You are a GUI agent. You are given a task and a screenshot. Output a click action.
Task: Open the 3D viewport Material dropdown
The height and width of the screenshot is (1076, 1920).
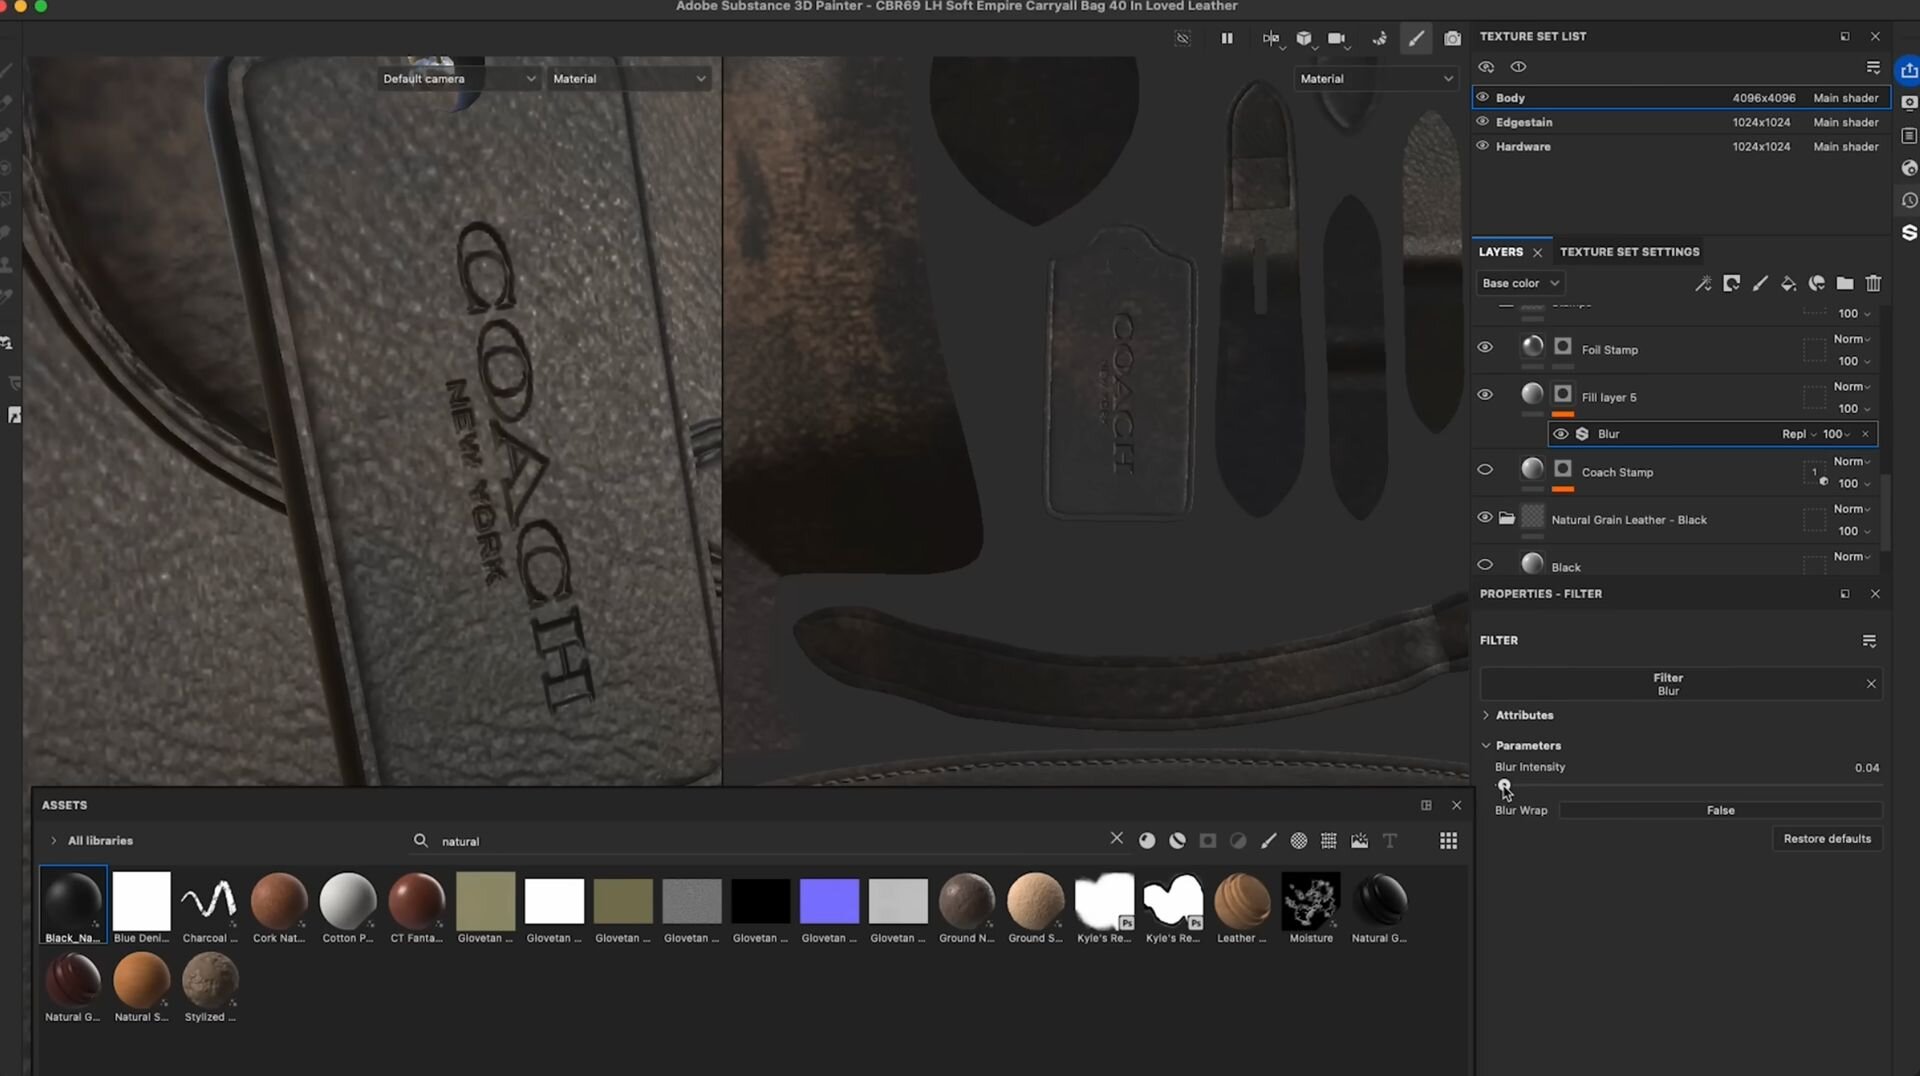[630, 79]
